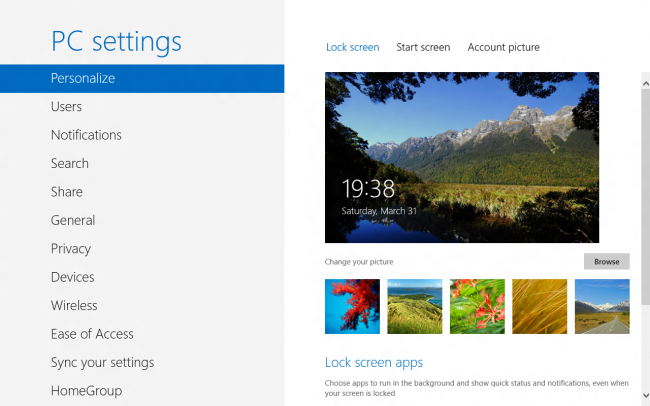
Task: Click the Change your picture label
Action: click(359, 262)
